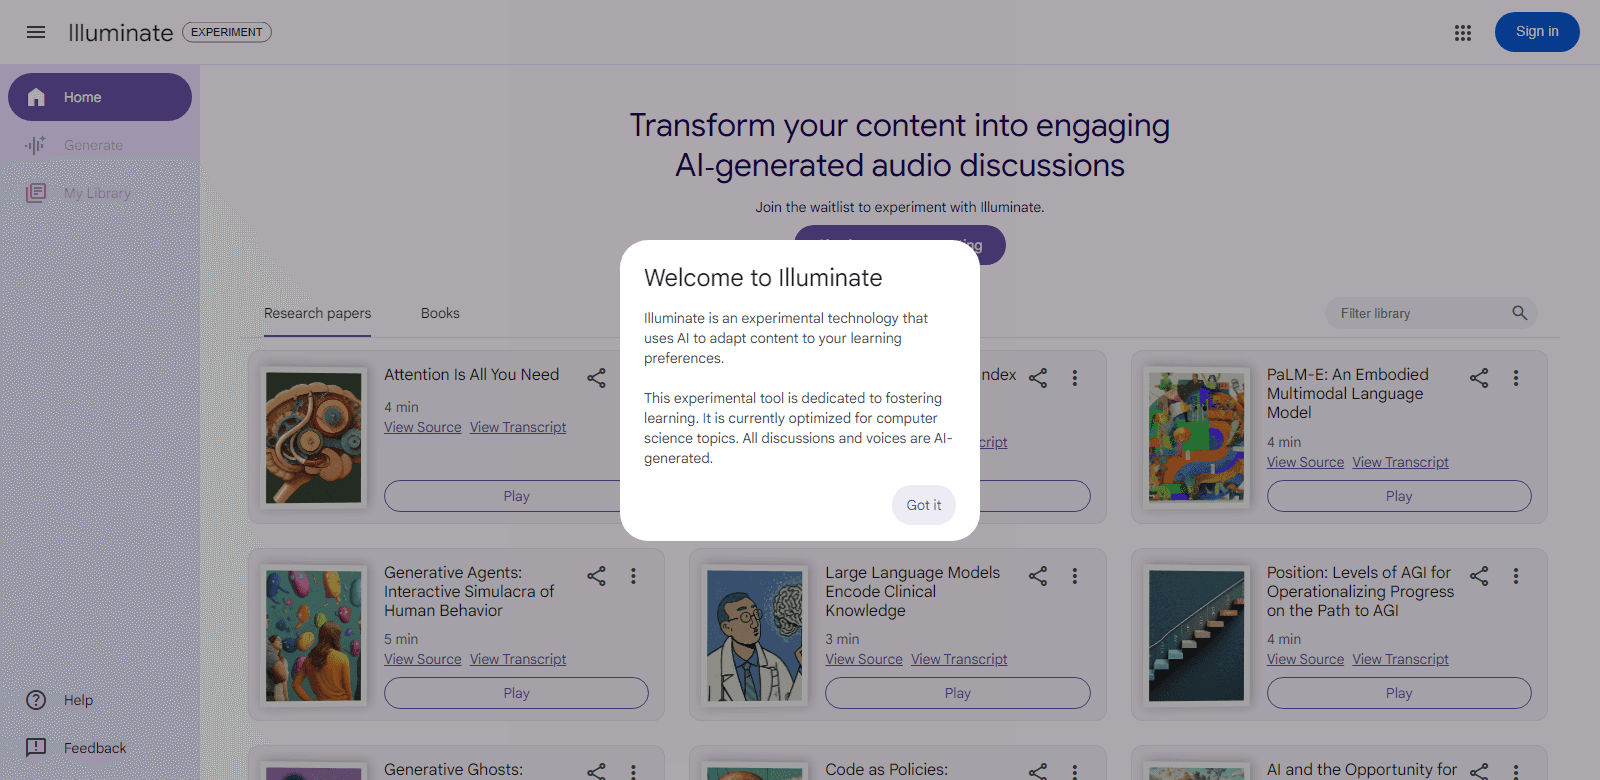Play Large Language Models Encode Clinical Knowledge
This screenshot has height=780, width=1600.
[958, 693]
